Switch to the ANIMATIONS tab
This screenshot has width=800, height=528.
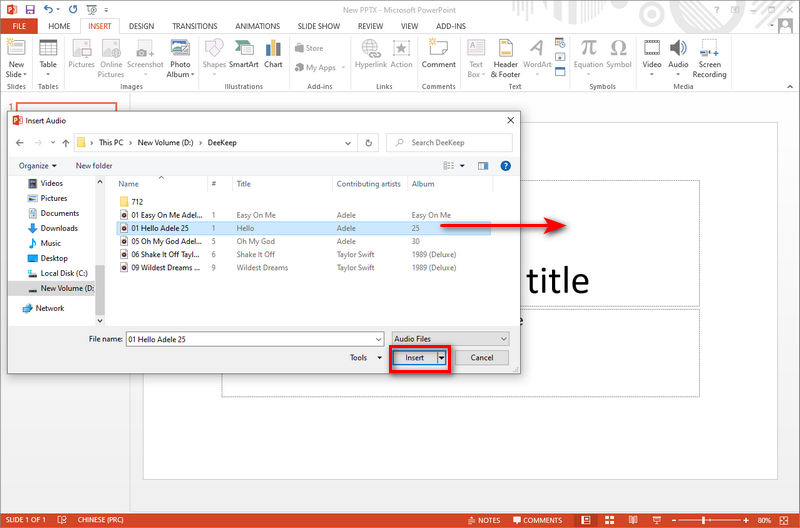(258, 26)
